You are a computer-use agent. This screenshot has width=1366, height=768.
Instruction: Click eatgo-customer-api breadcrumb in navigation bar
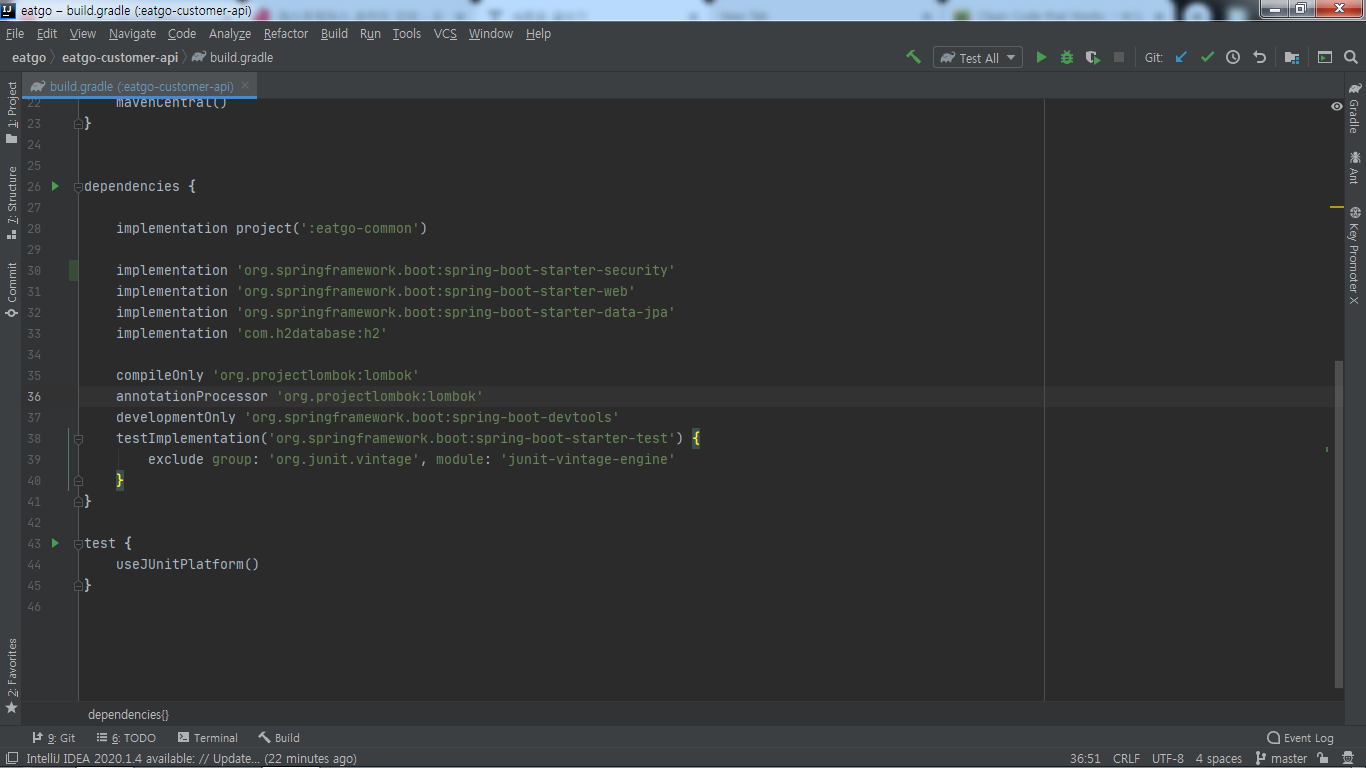click(120, 58)
